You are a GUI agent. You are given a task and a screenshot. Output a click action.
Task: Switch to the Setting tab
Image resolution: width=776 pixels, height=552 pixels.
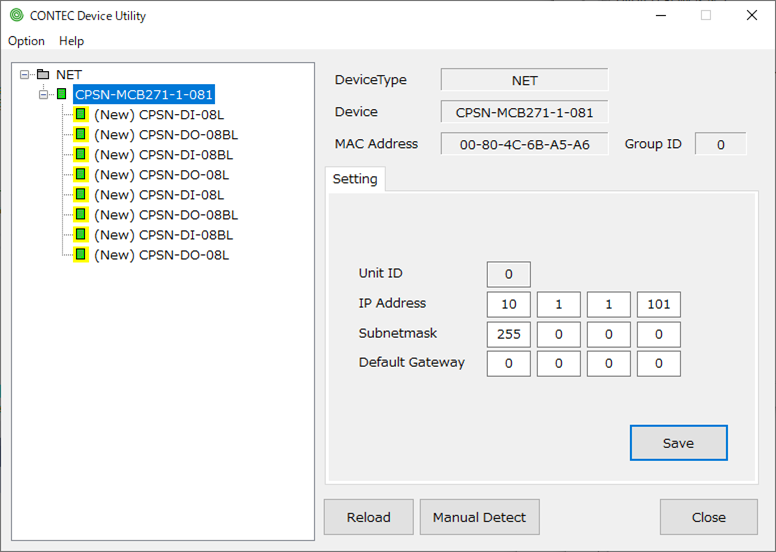355,179
